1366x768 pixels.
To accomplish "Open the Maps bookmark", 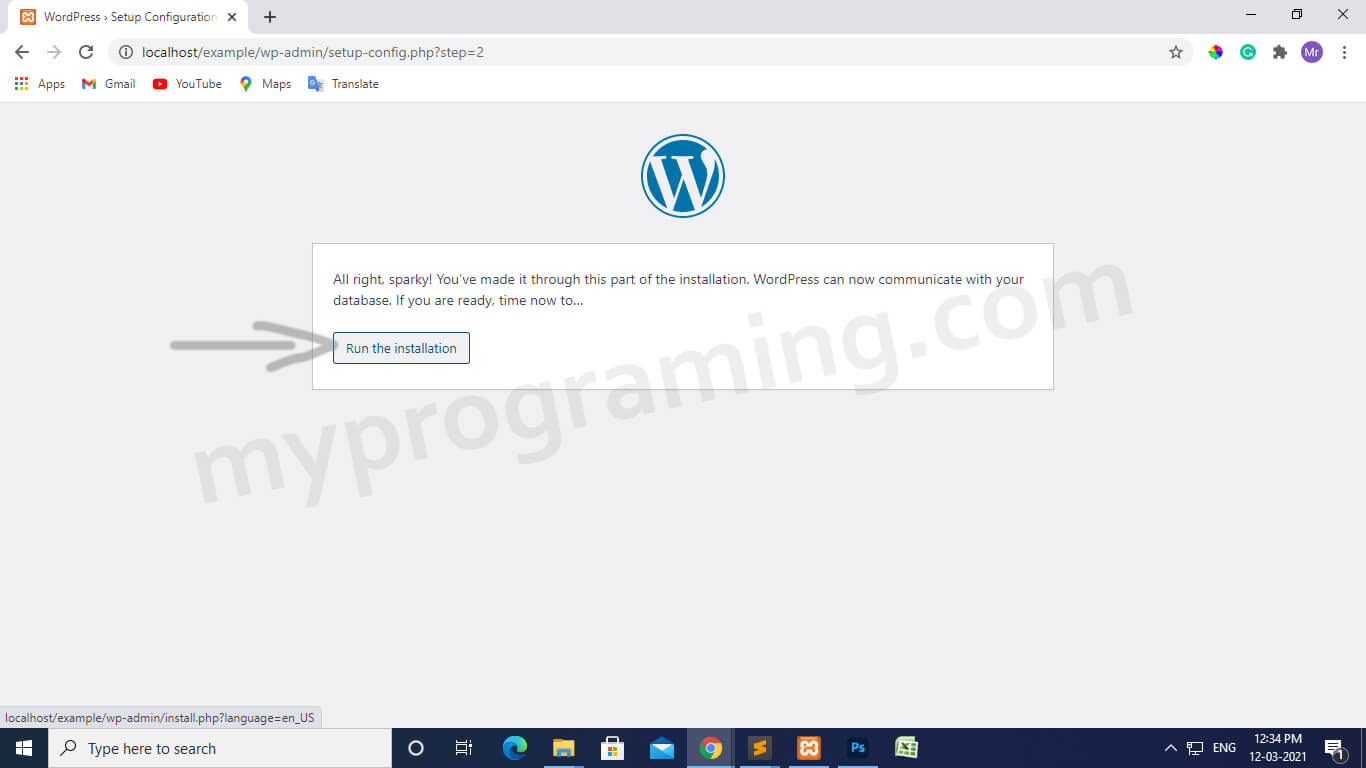I will click(x=265, y=84).
